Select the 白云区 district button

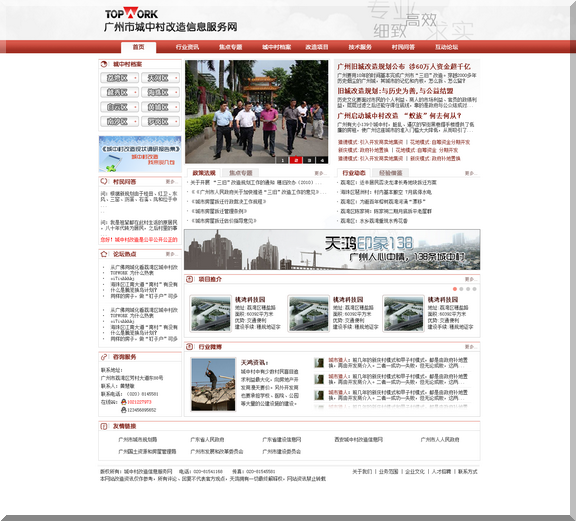[120, 107]
